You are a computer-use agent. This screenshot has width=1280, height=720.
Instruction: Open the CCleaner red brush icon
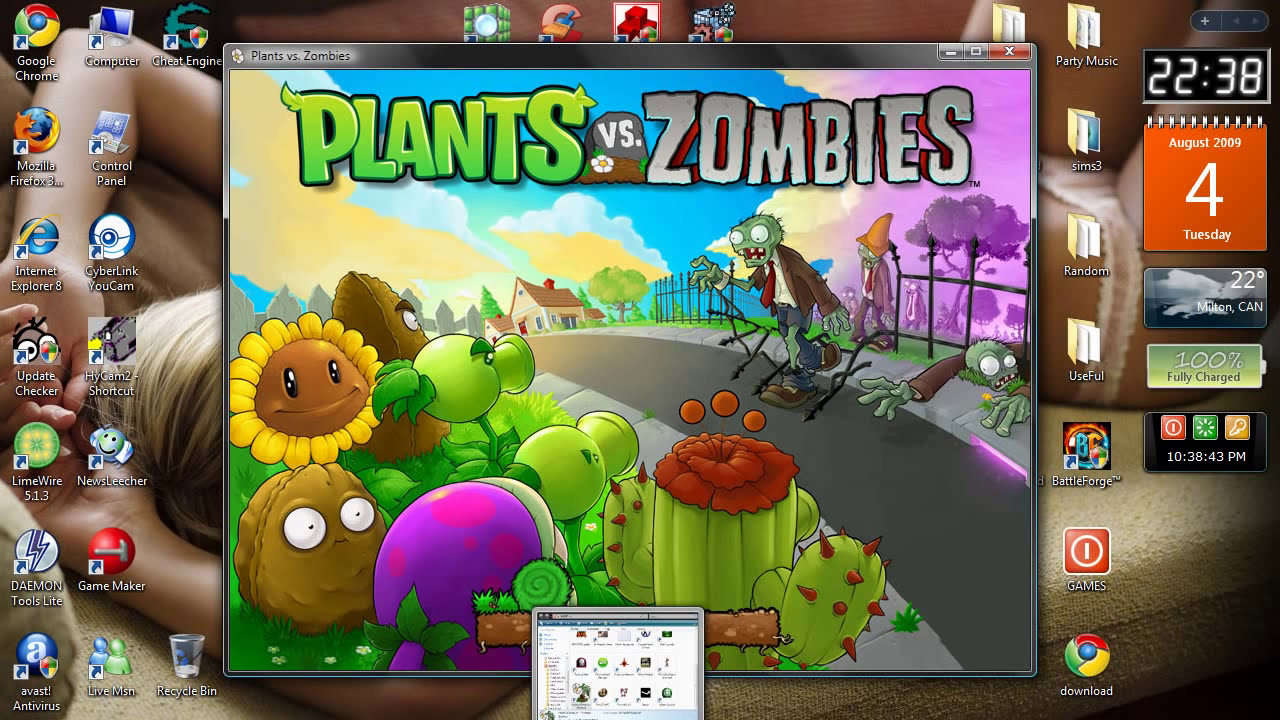pos(562,22)
